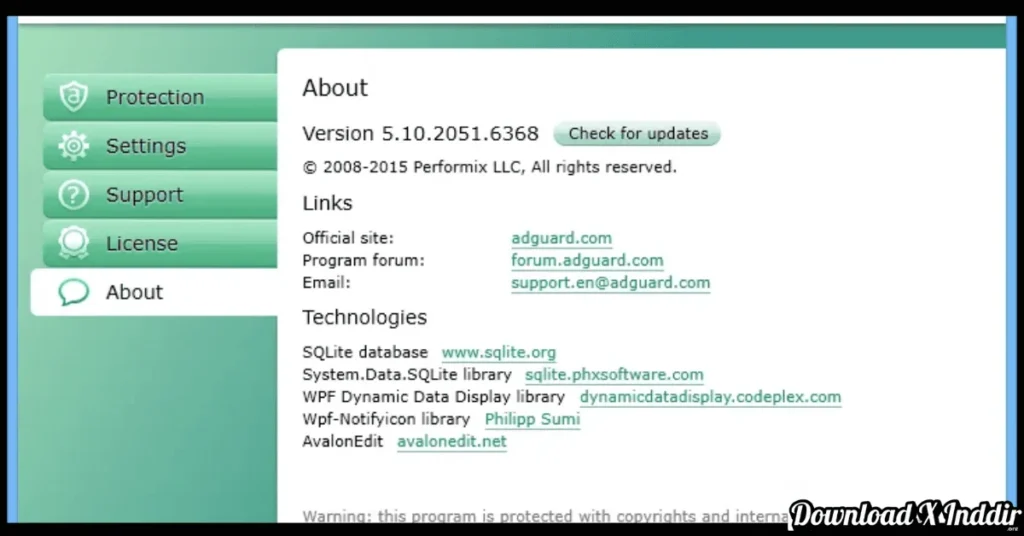Click the 'Official site:' label
This screenshot has height=536, width=1024.
(x=348, y=238)
